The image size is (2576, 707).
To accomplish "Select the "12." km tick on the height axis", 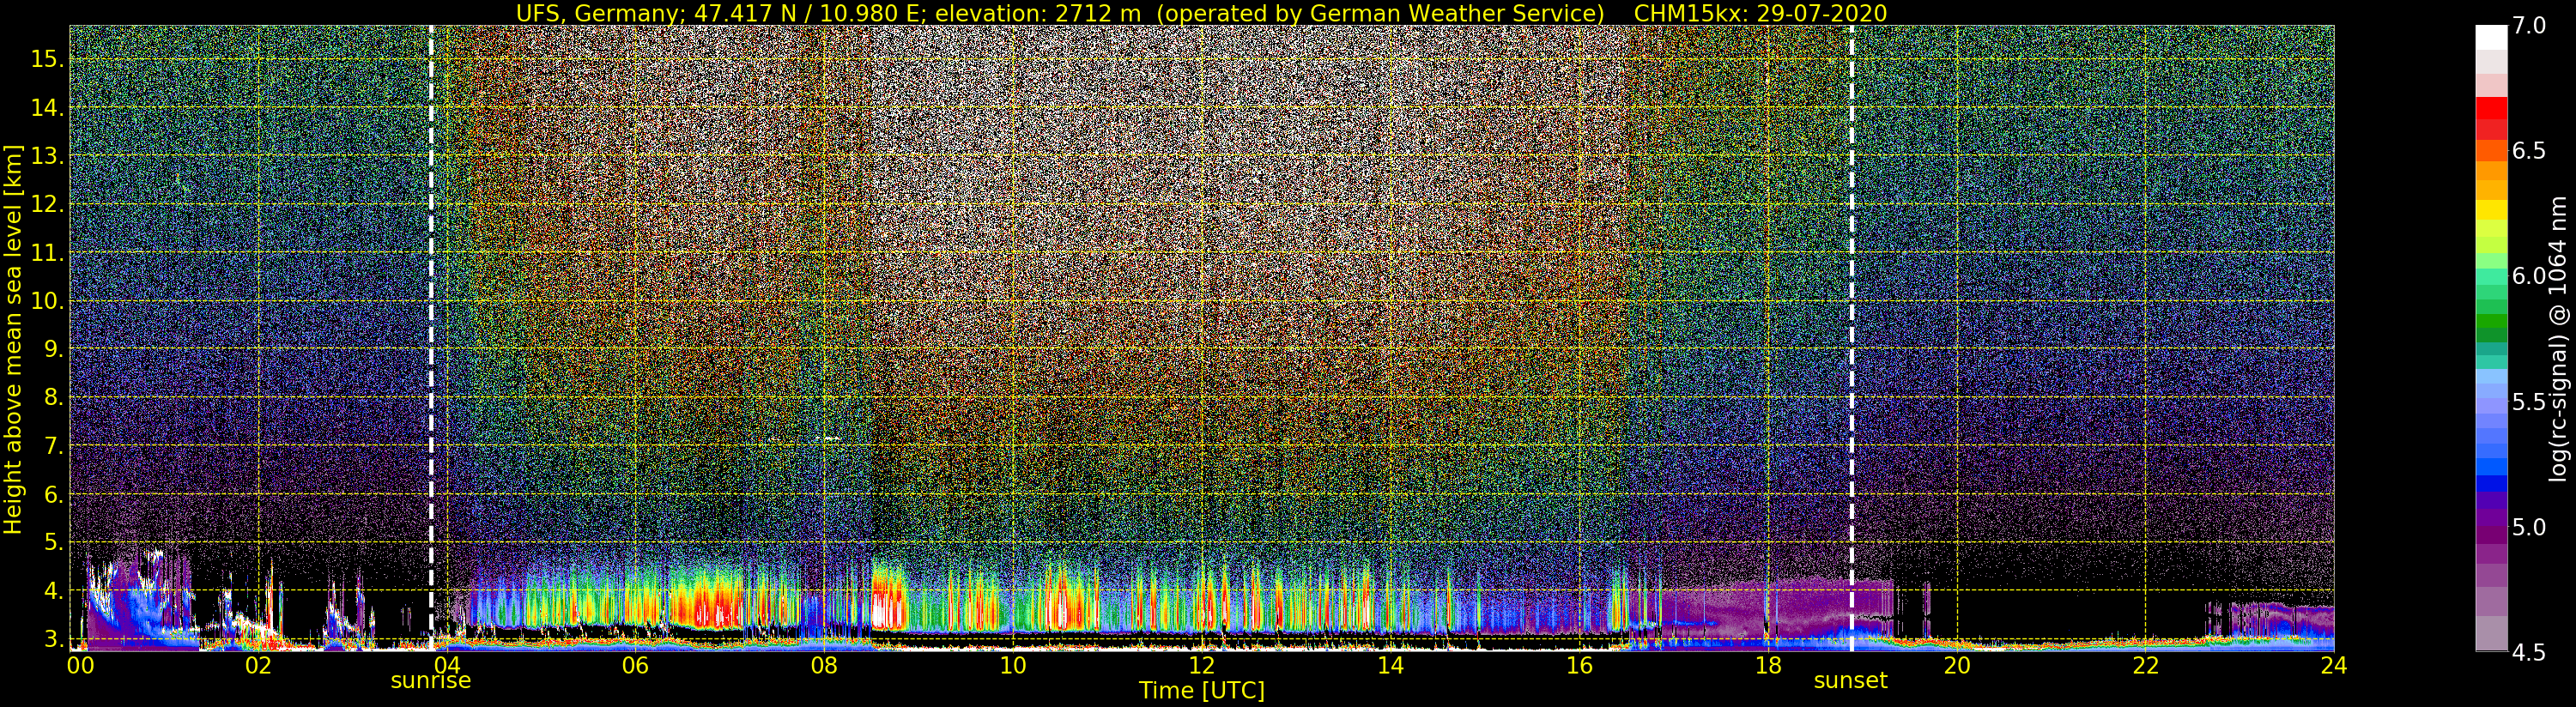I will point(48,204).
